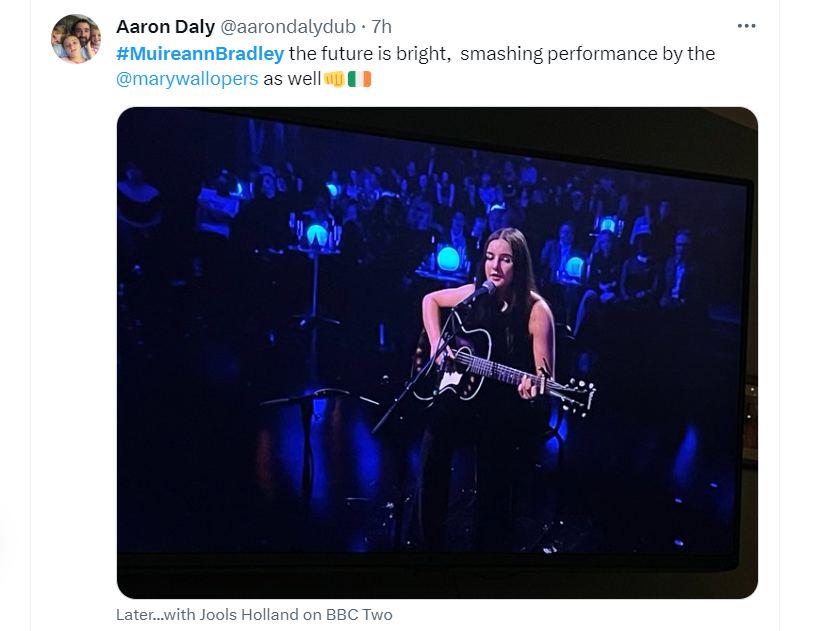Open the Aaron Daly display name

coord(165,27)
